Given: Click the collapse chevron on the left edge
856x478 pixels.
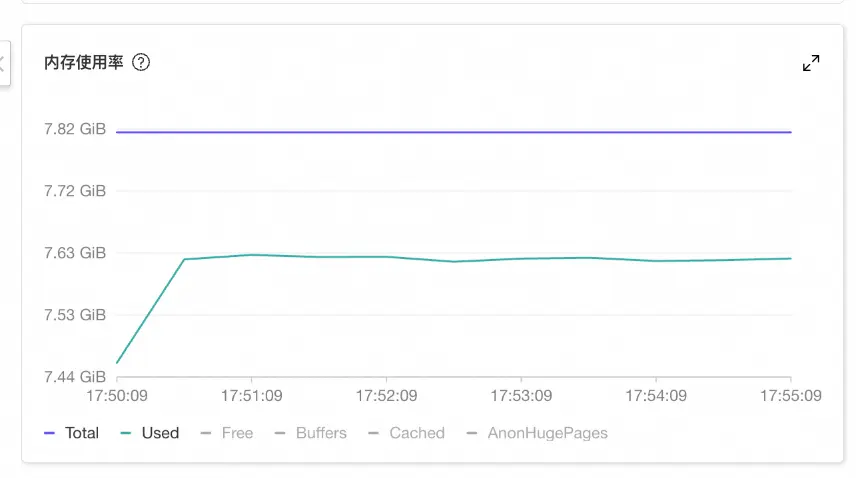Looking at the screenshot, I should pos(3,64).
